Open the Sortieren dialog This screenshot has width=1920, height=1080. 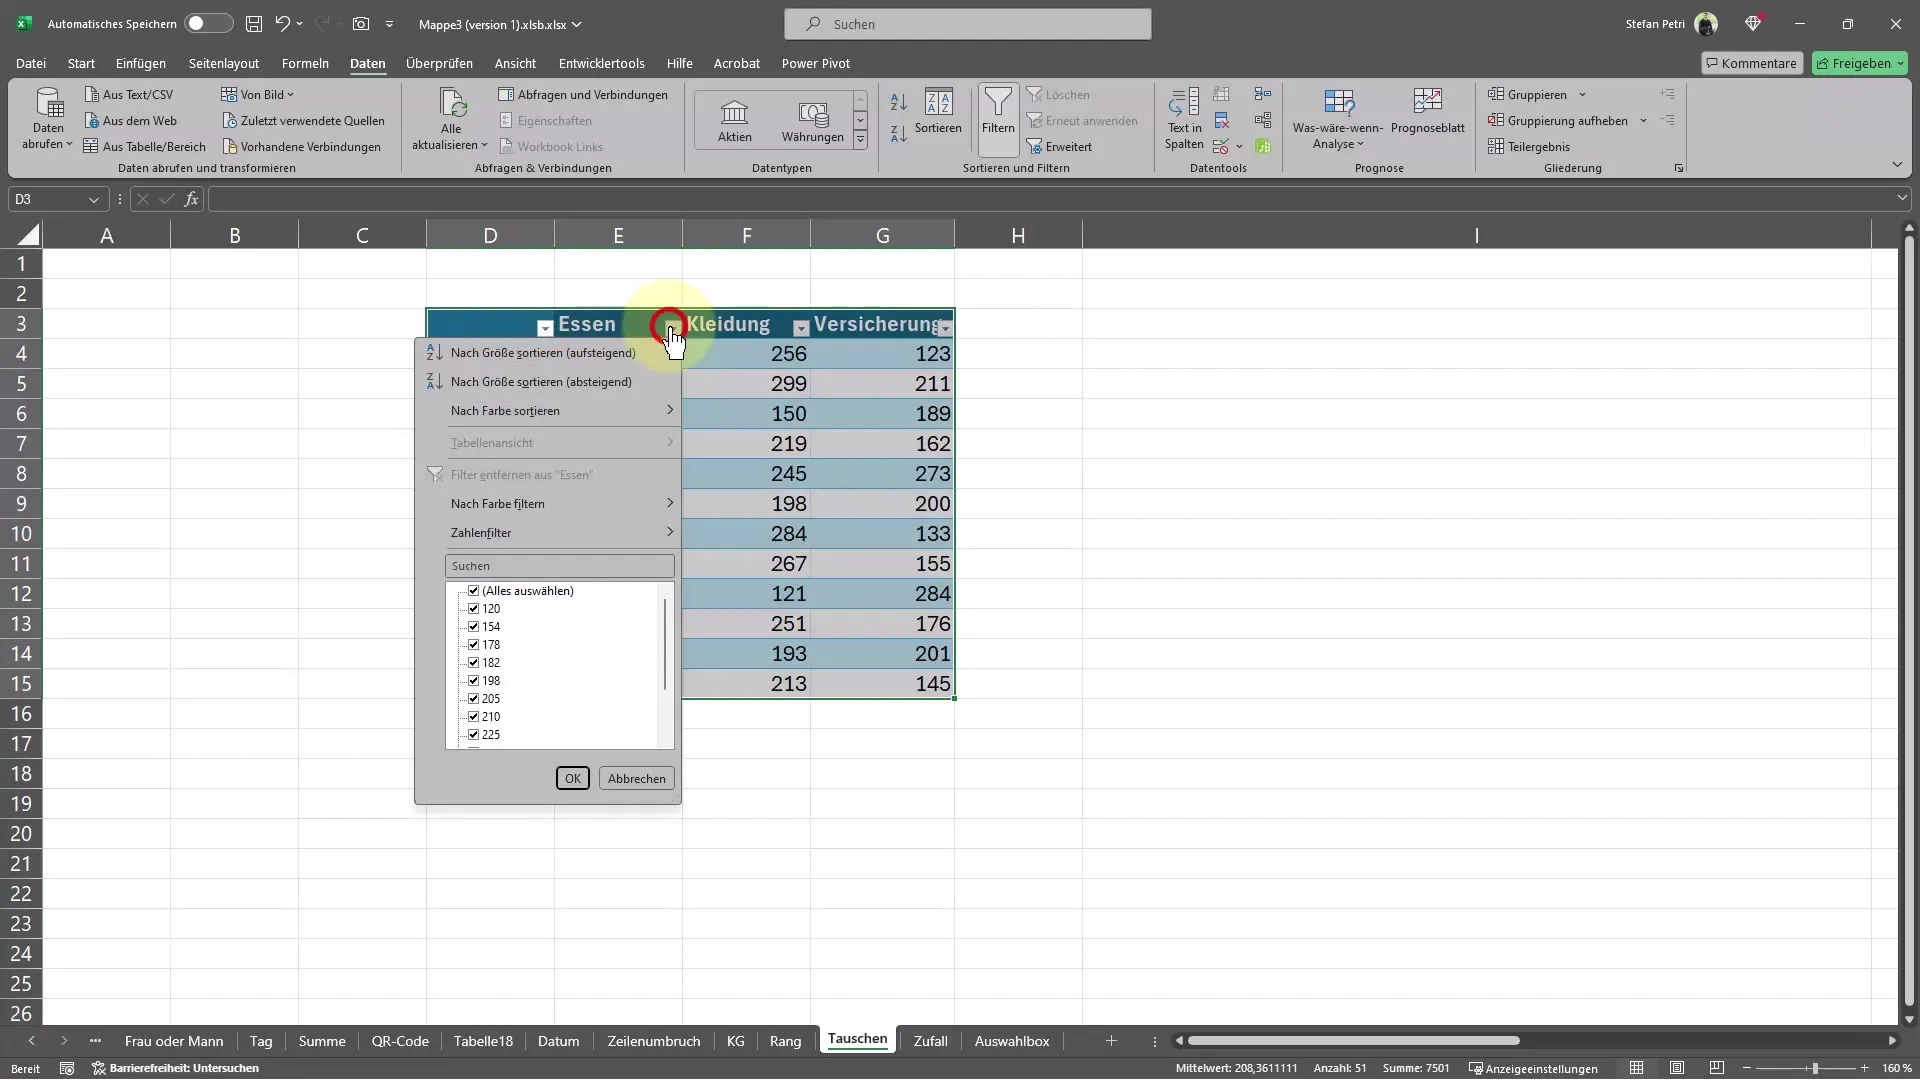(938, 111)
